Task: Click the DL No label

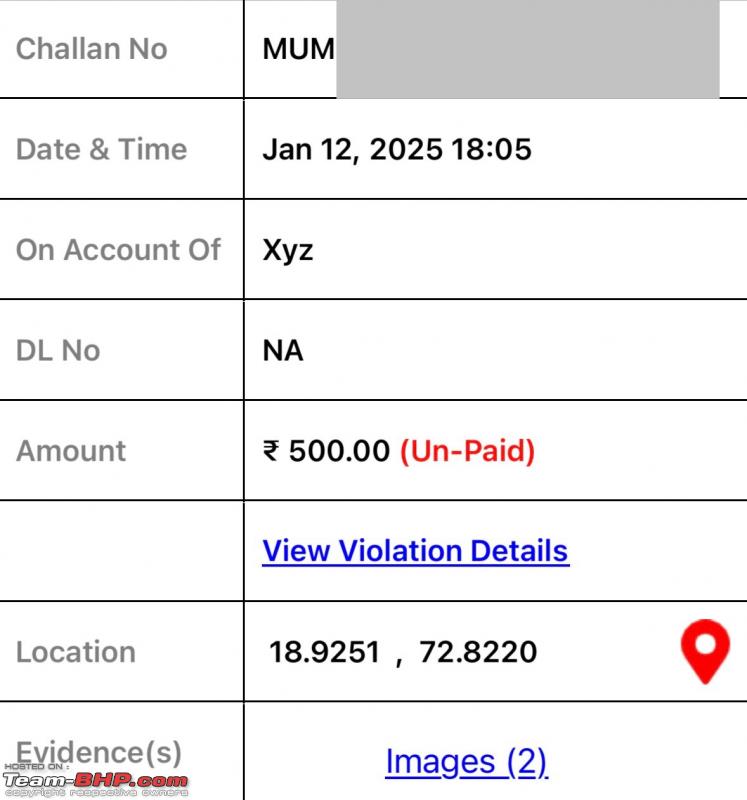Action: pos(58,351)
